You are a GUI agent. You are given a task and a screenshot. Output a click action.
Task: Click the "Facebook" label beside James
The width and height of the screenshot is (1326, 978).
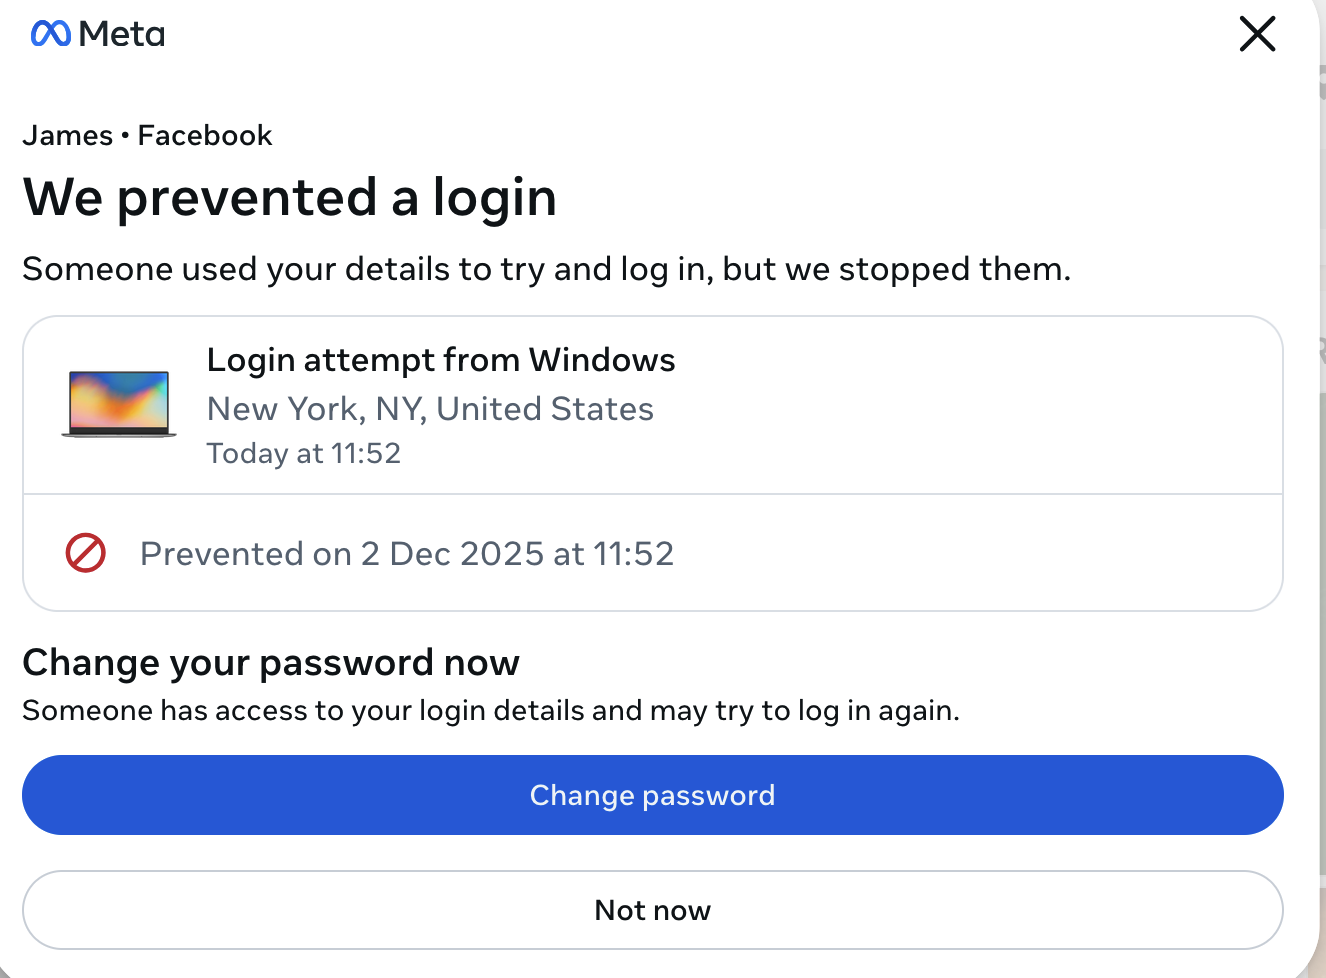pyautogui.click(x=205, y=136)
